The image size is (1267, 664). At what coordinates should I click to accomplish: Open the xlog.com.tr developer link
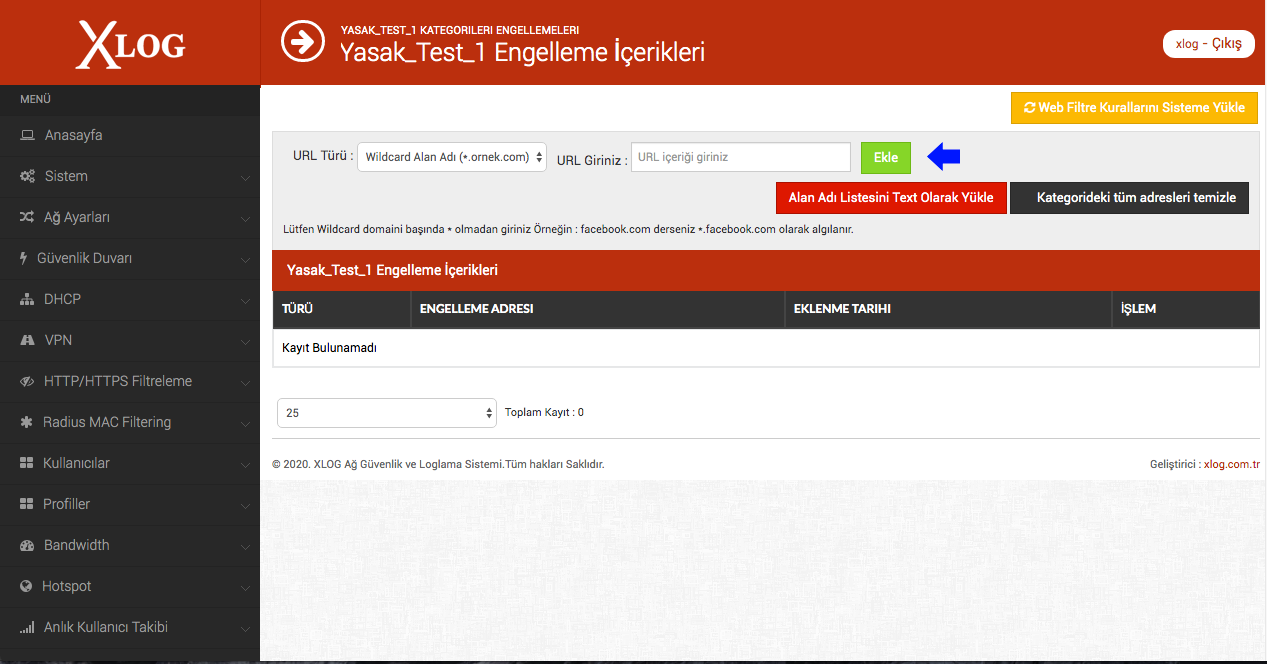pos(1232,464)
